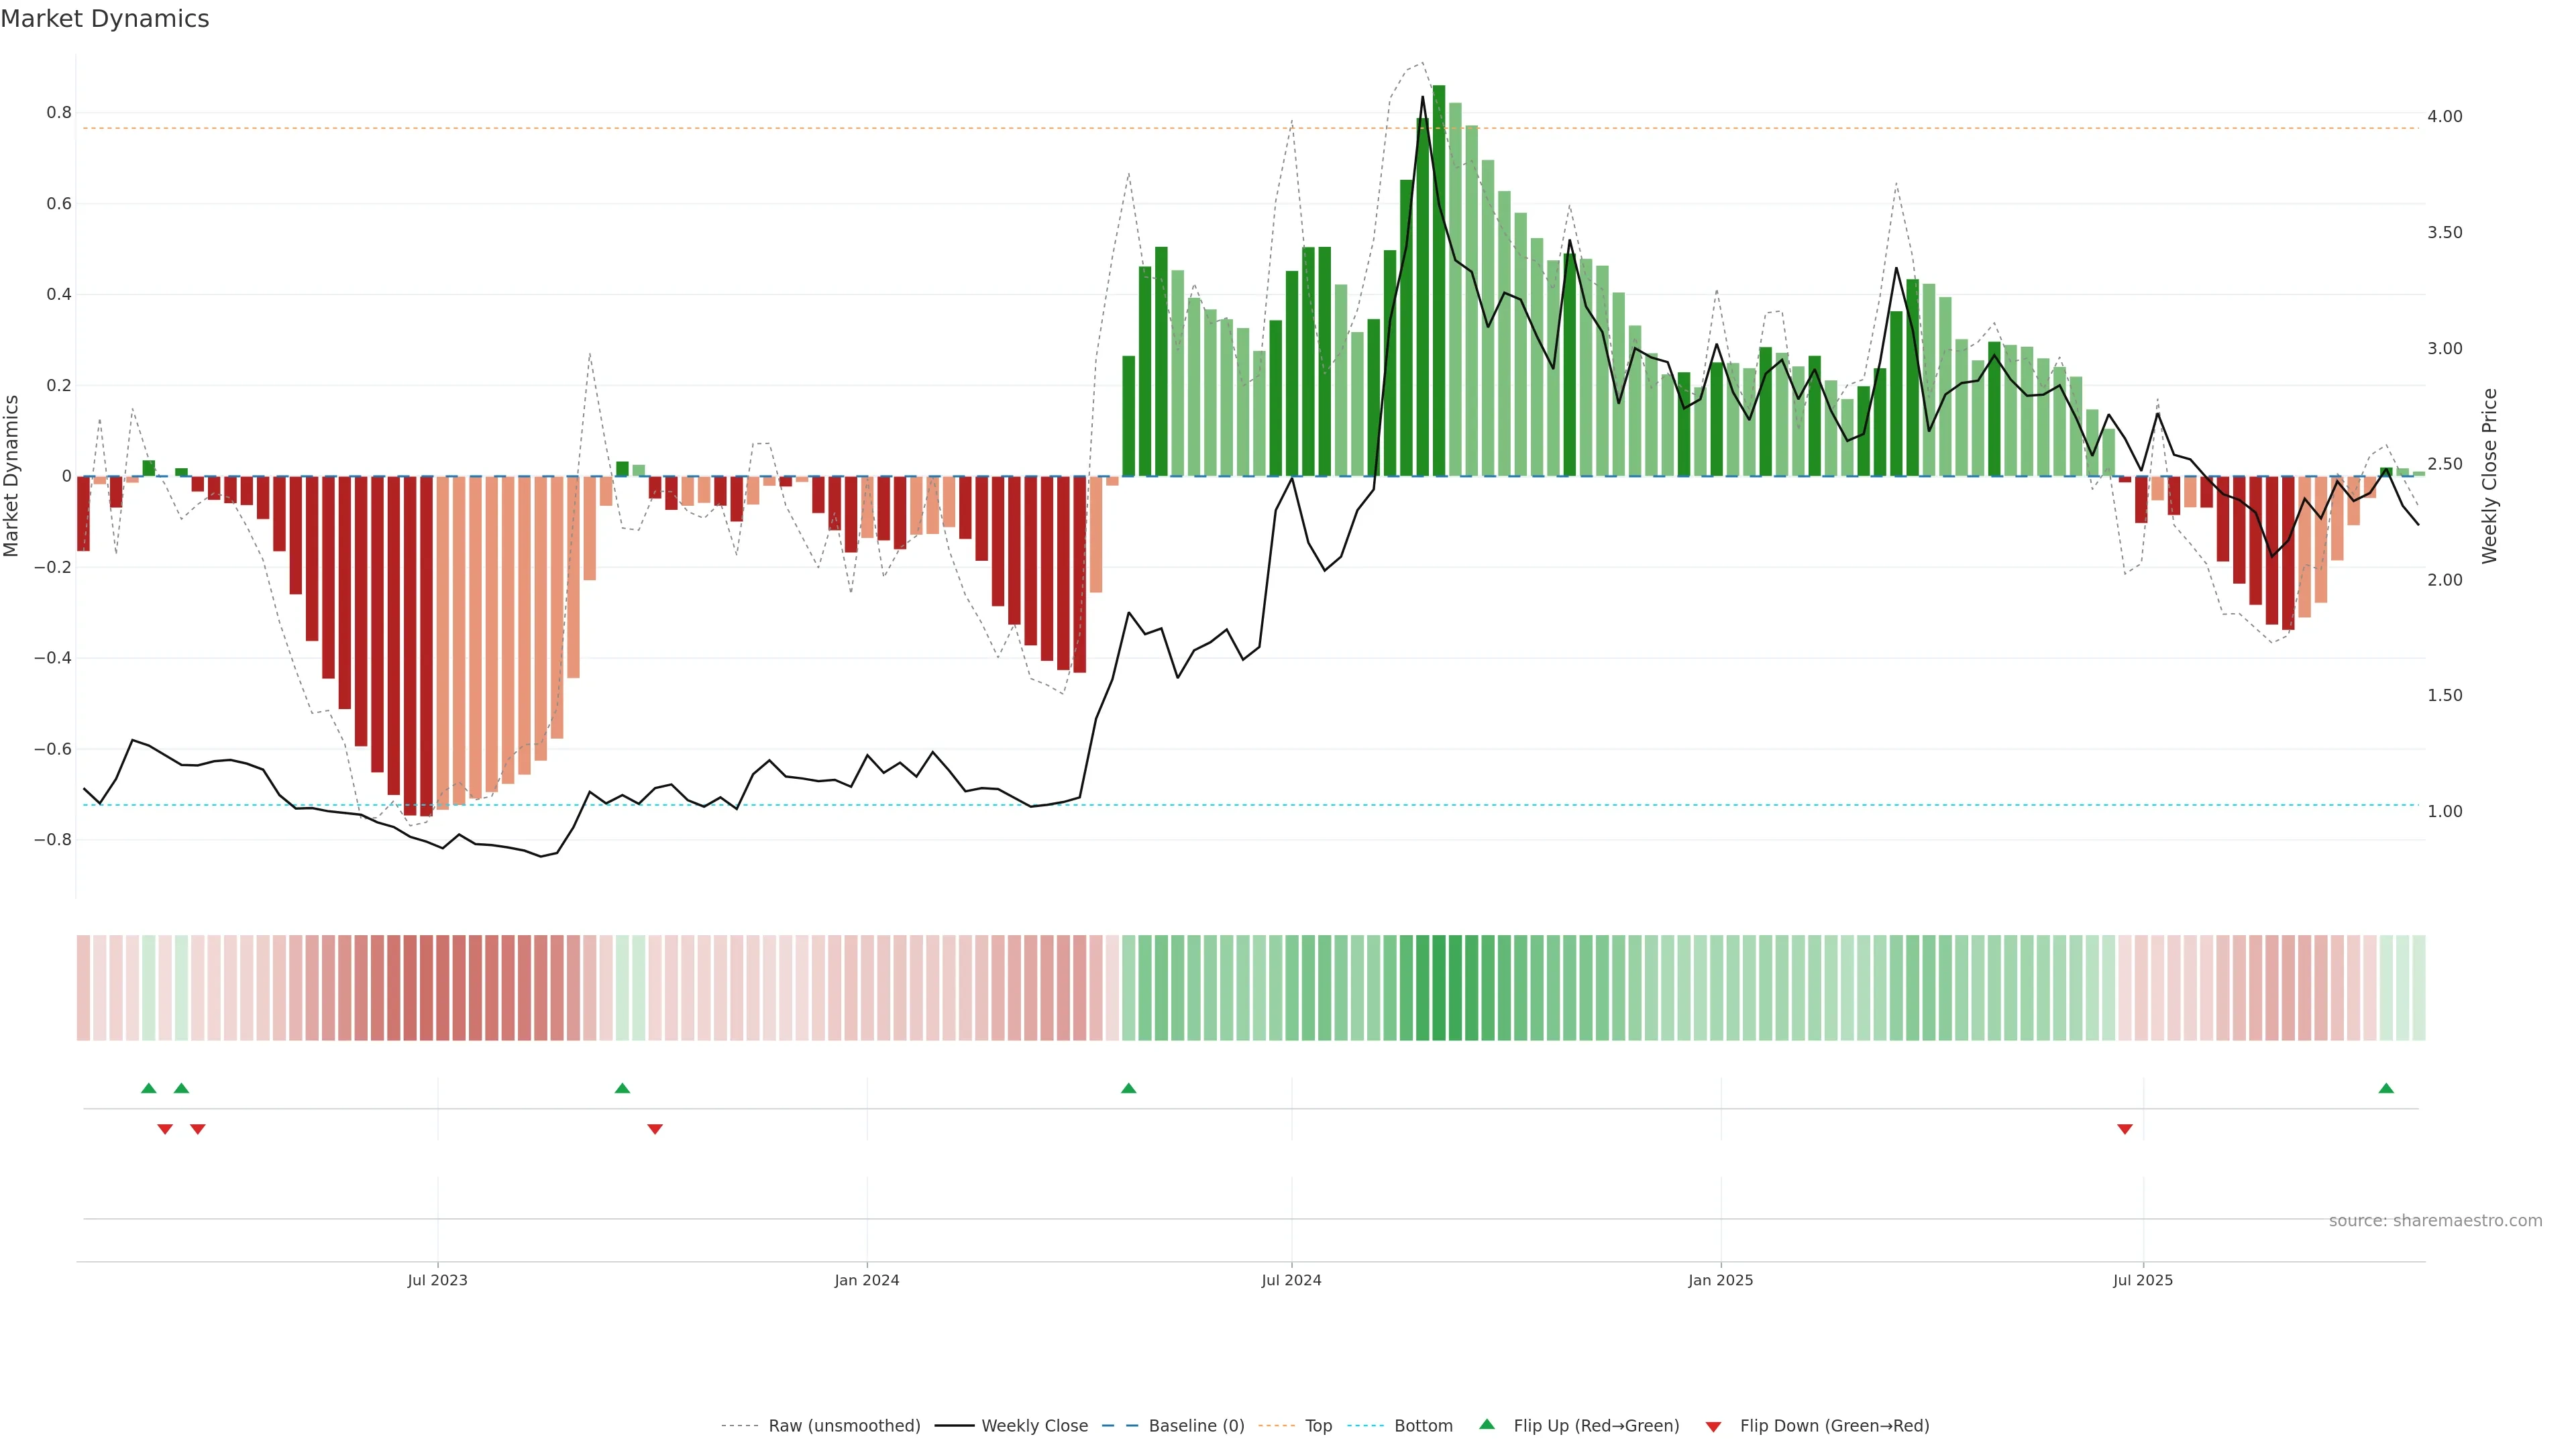Click the source: sharemaestro.com text

click(x=2435, y=1221)
